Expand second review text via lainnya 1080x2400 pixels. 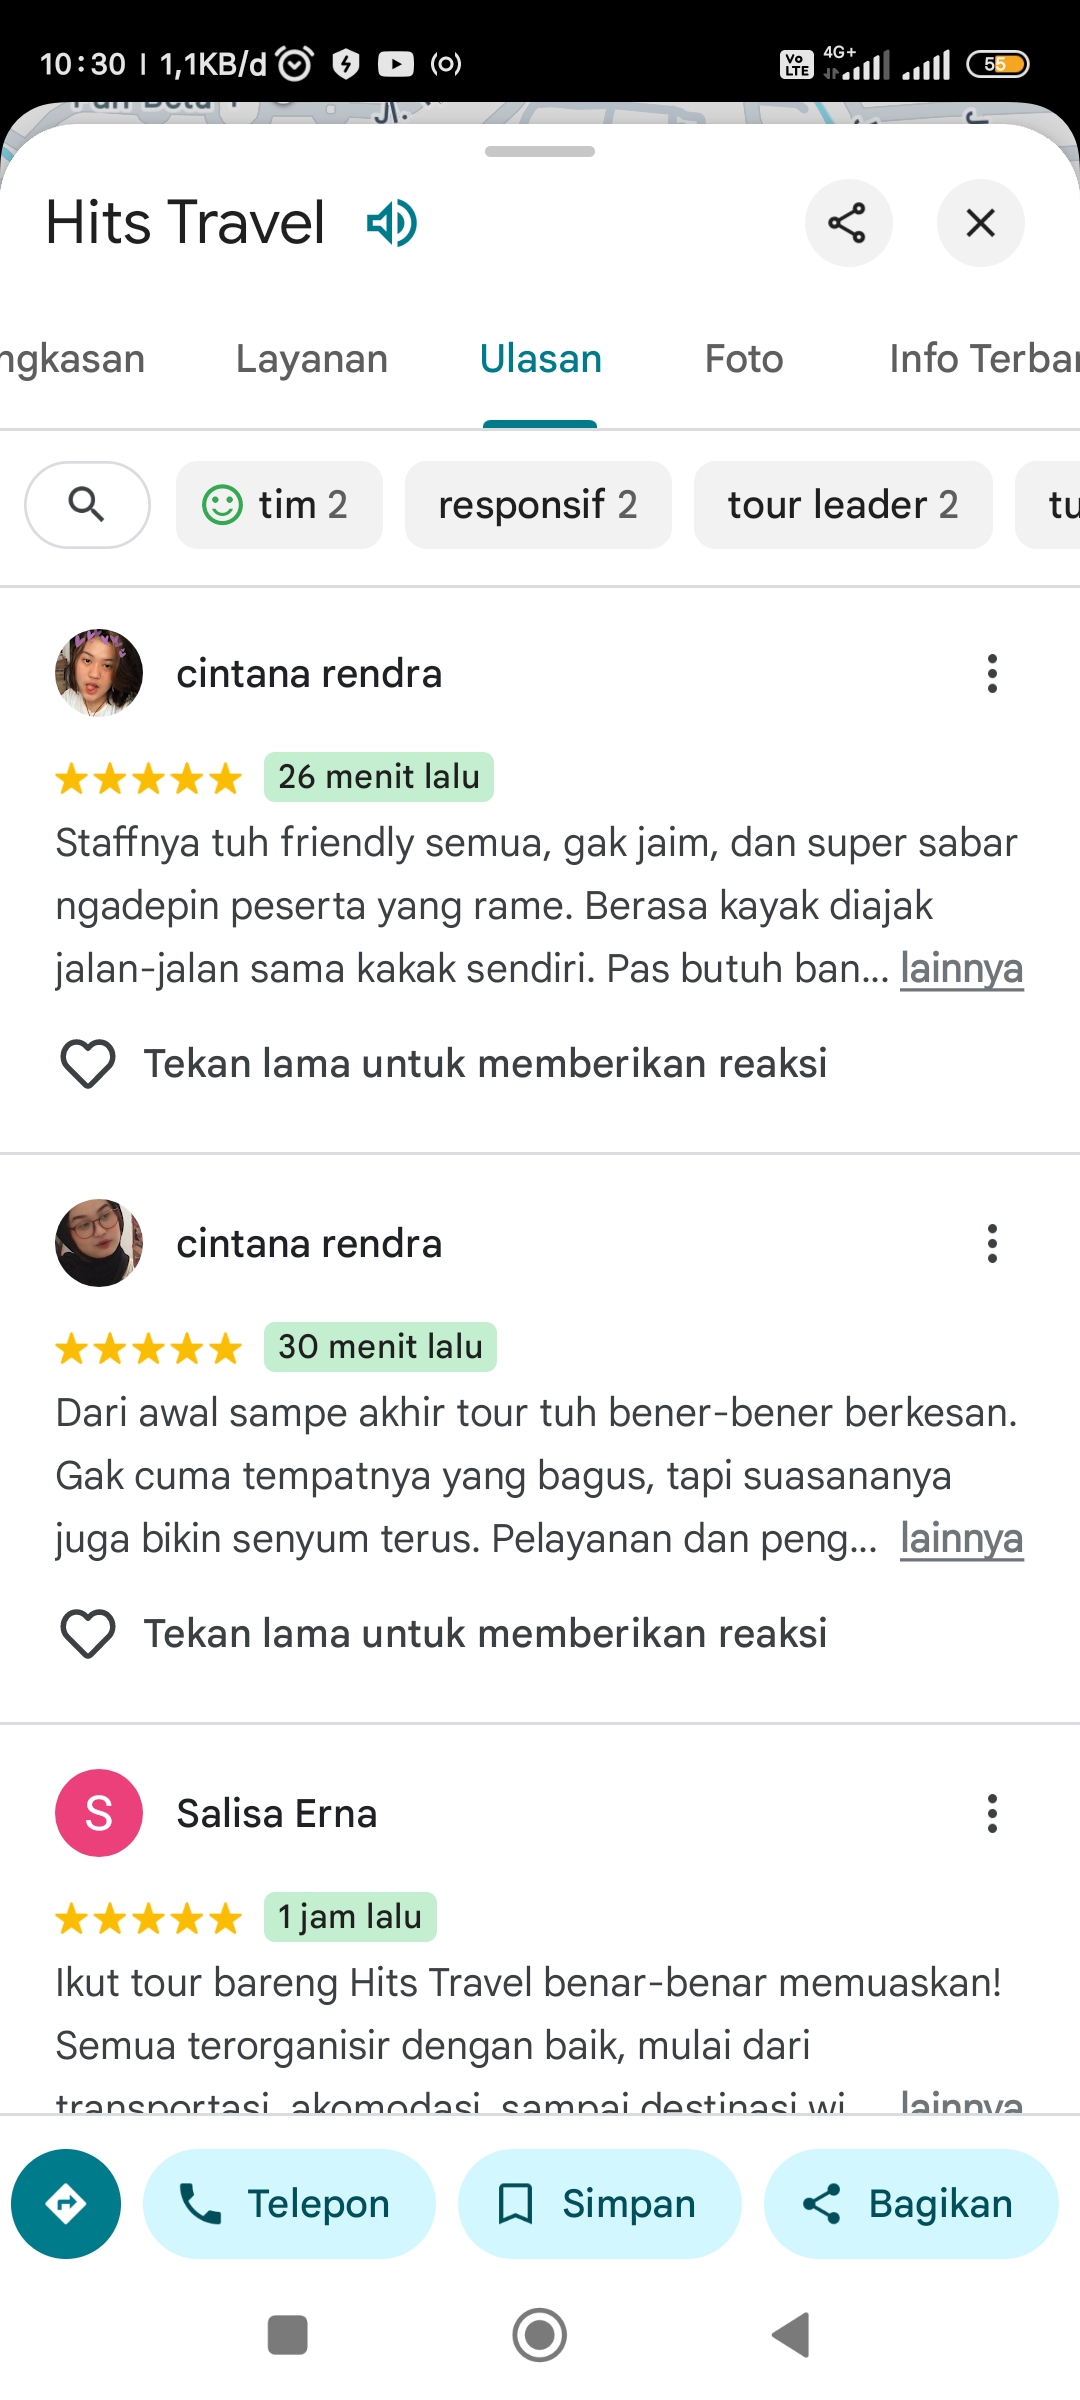pos(961,1539)
